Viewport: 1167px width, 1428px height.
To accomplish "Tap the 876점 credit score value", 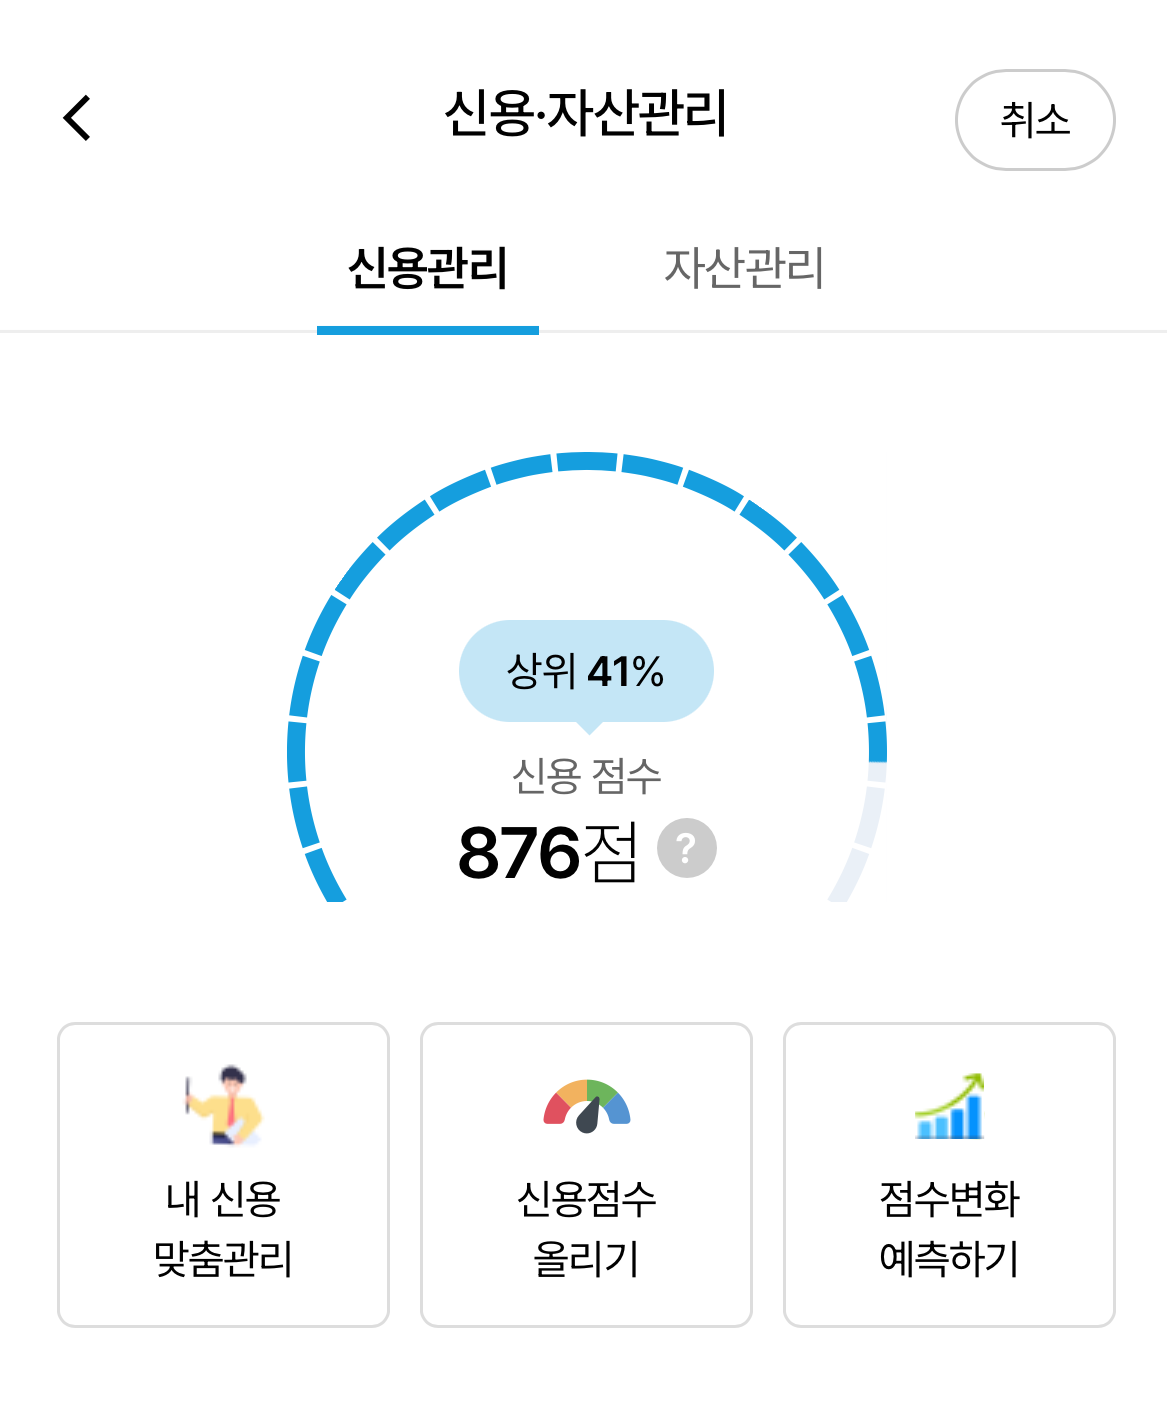I will tap(547, 852).
